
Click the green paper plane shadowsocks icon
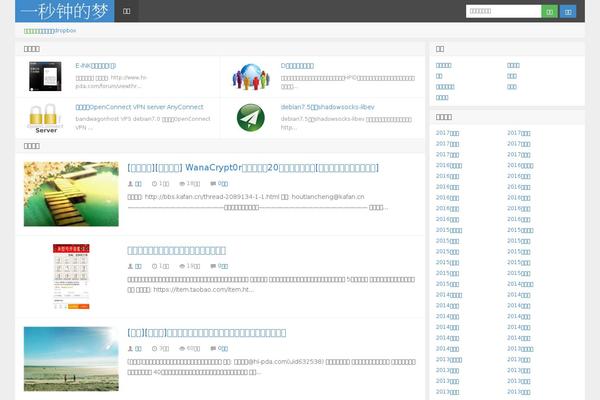pyautogui.click(x=251, y=118)
